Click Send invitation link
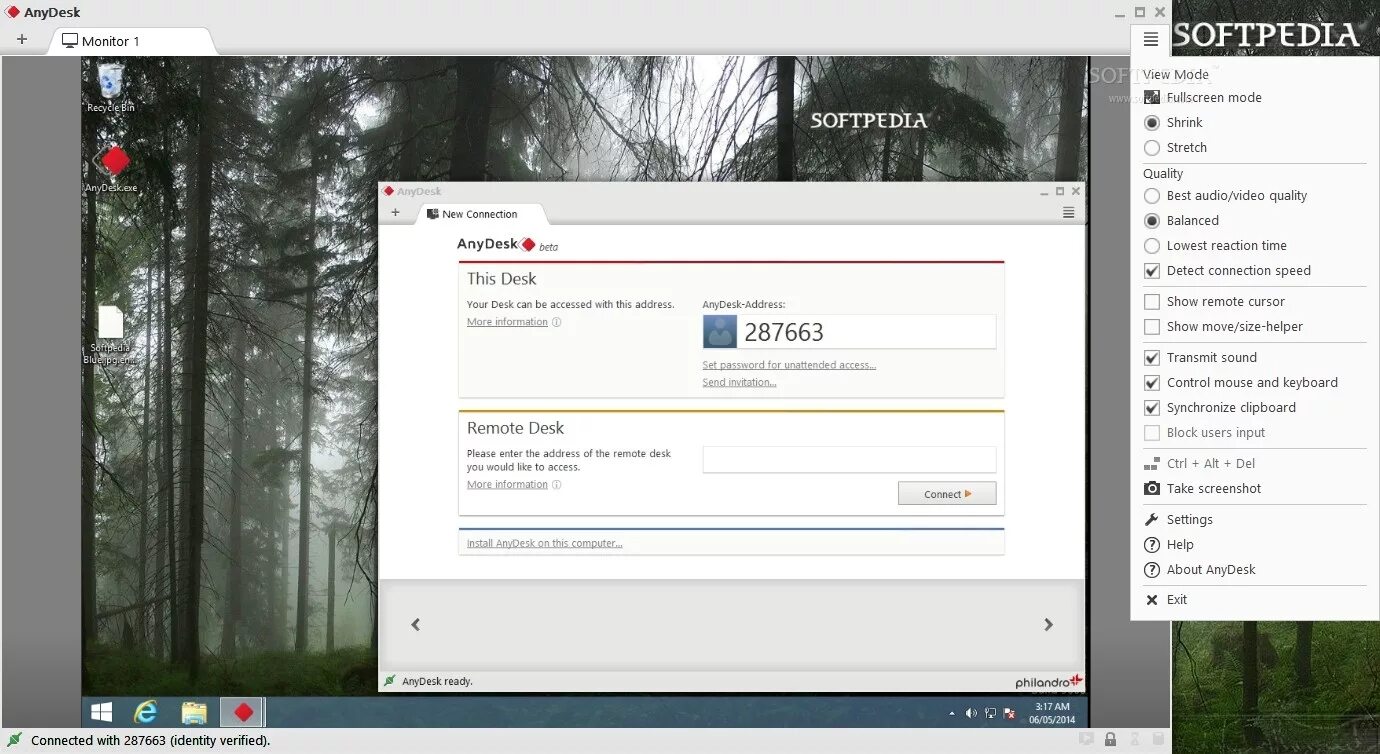The image size is (1380, 754). pos(739,382)
